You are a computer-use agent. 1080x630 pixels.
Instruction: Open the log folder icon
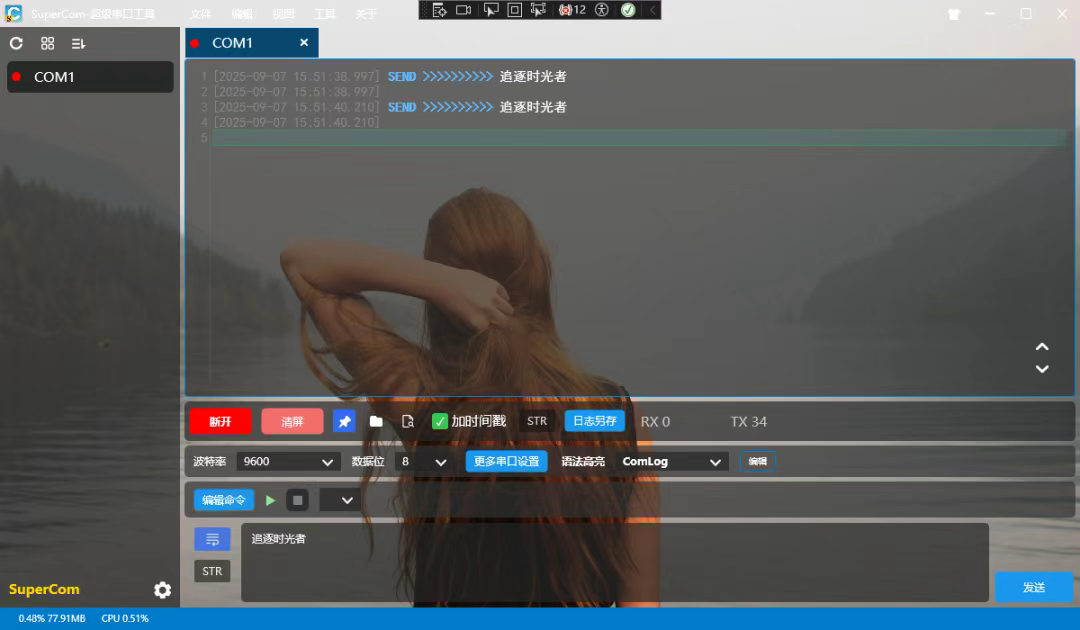click(376, 421)
